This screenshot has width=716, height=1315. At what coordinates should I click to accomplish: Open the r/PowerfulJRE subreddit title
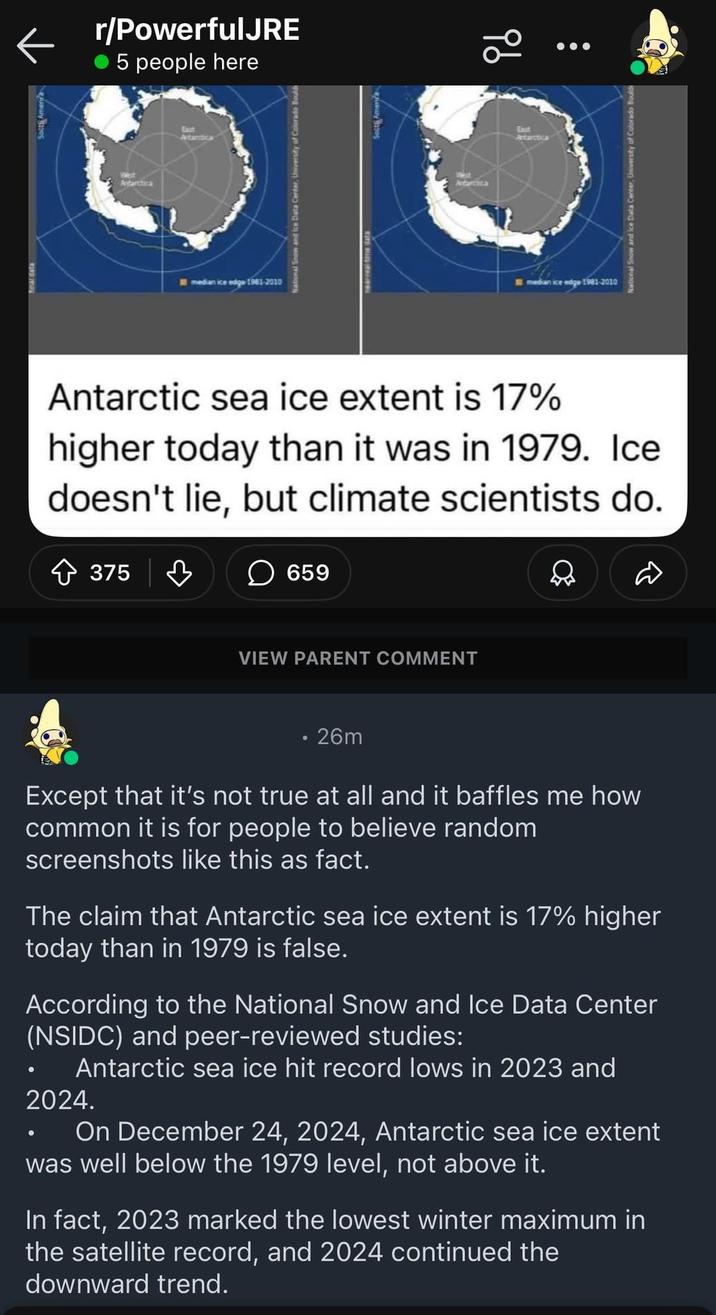(x=197, y=29)
